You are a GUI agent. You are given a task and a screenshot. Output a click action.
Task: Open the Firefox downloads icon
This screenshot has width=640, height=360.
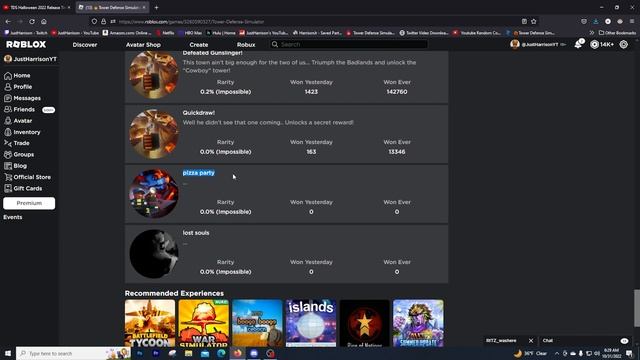[596, 21]
